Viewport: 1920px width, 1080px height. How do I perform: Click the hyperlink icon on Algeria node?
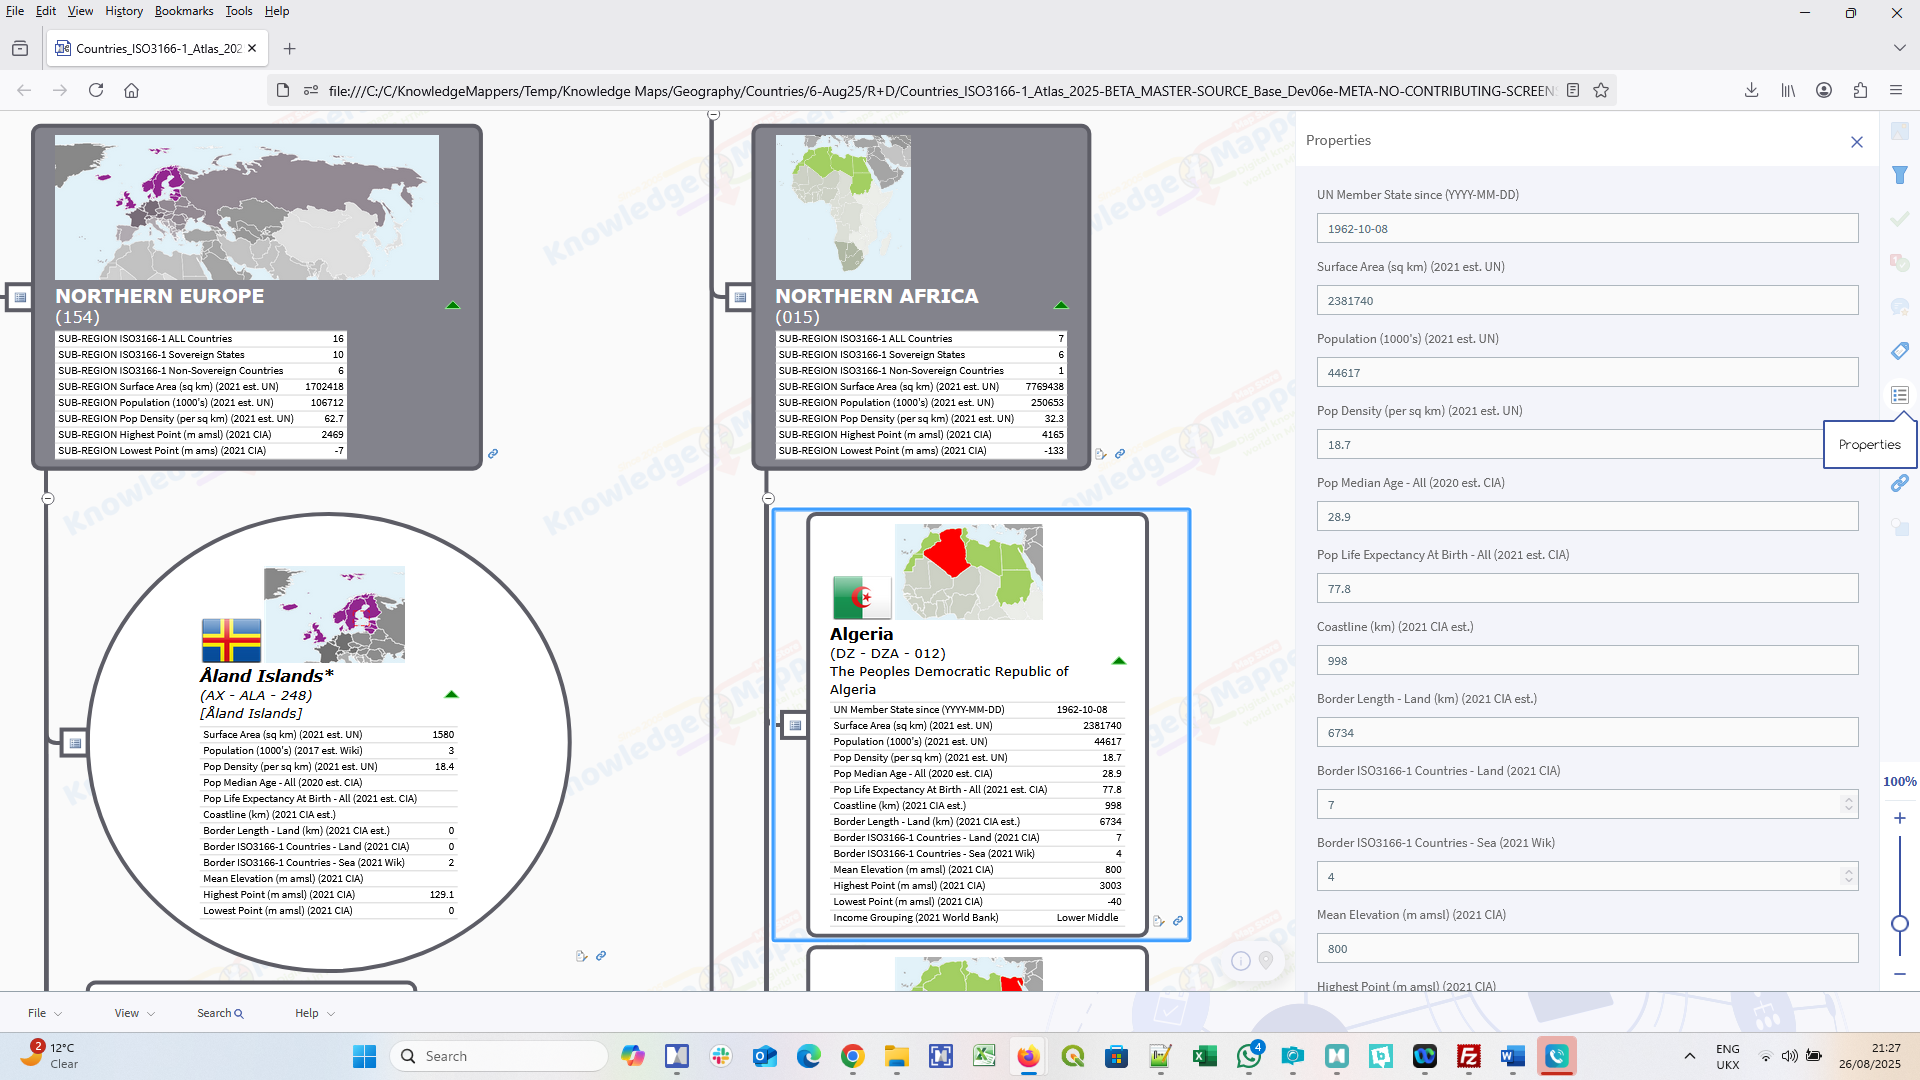click(1178, 921)
